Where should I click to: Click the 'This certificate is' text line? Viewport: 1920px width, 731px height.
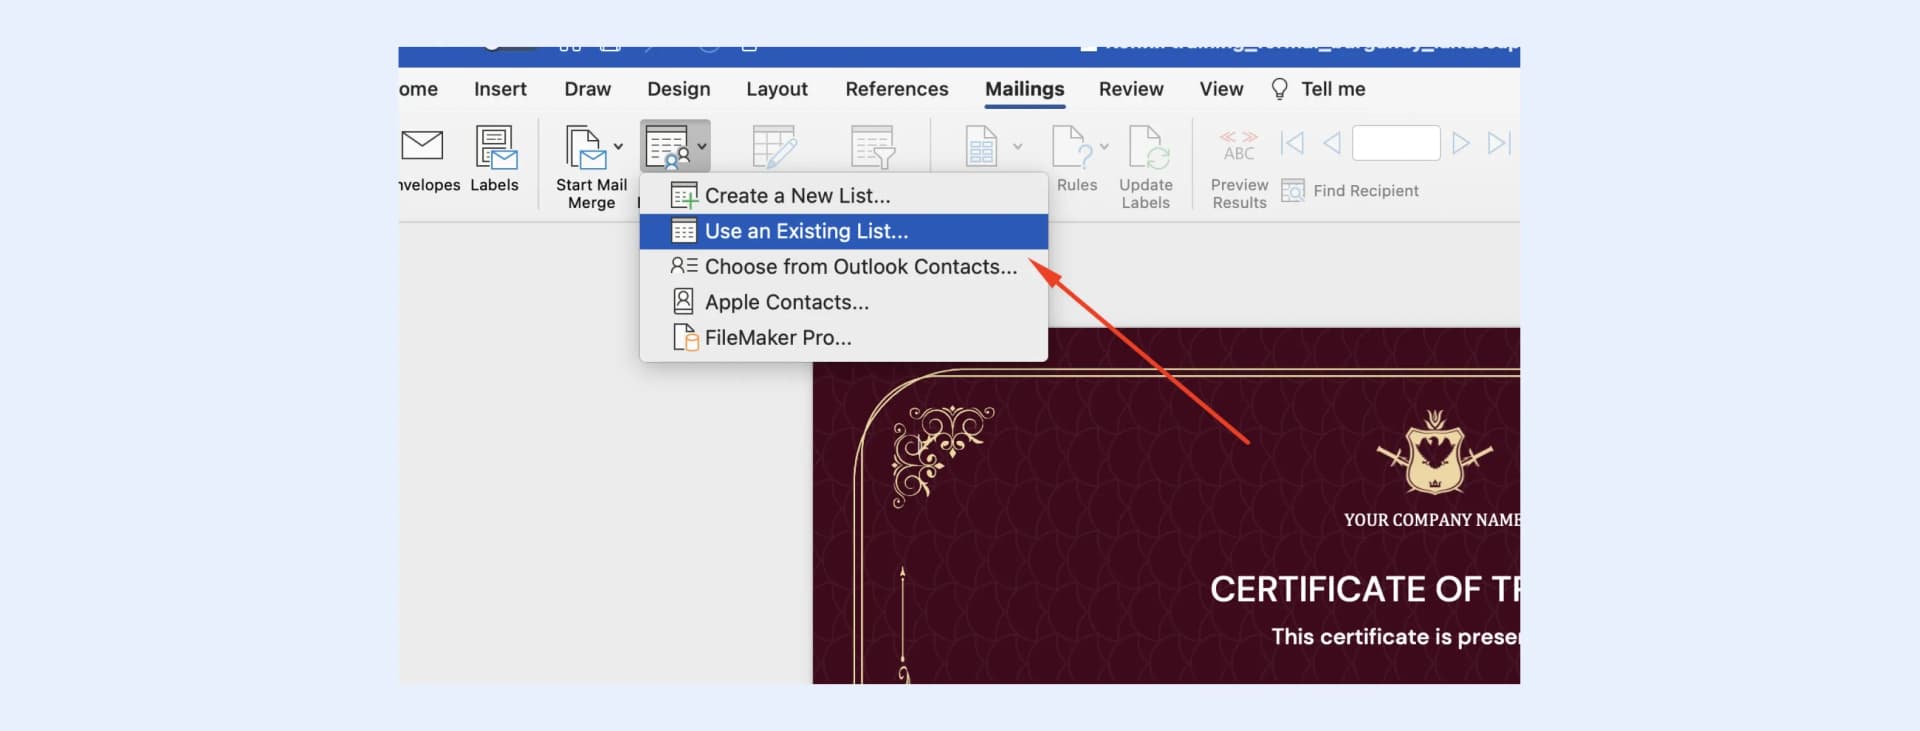tap(1395, 637)
